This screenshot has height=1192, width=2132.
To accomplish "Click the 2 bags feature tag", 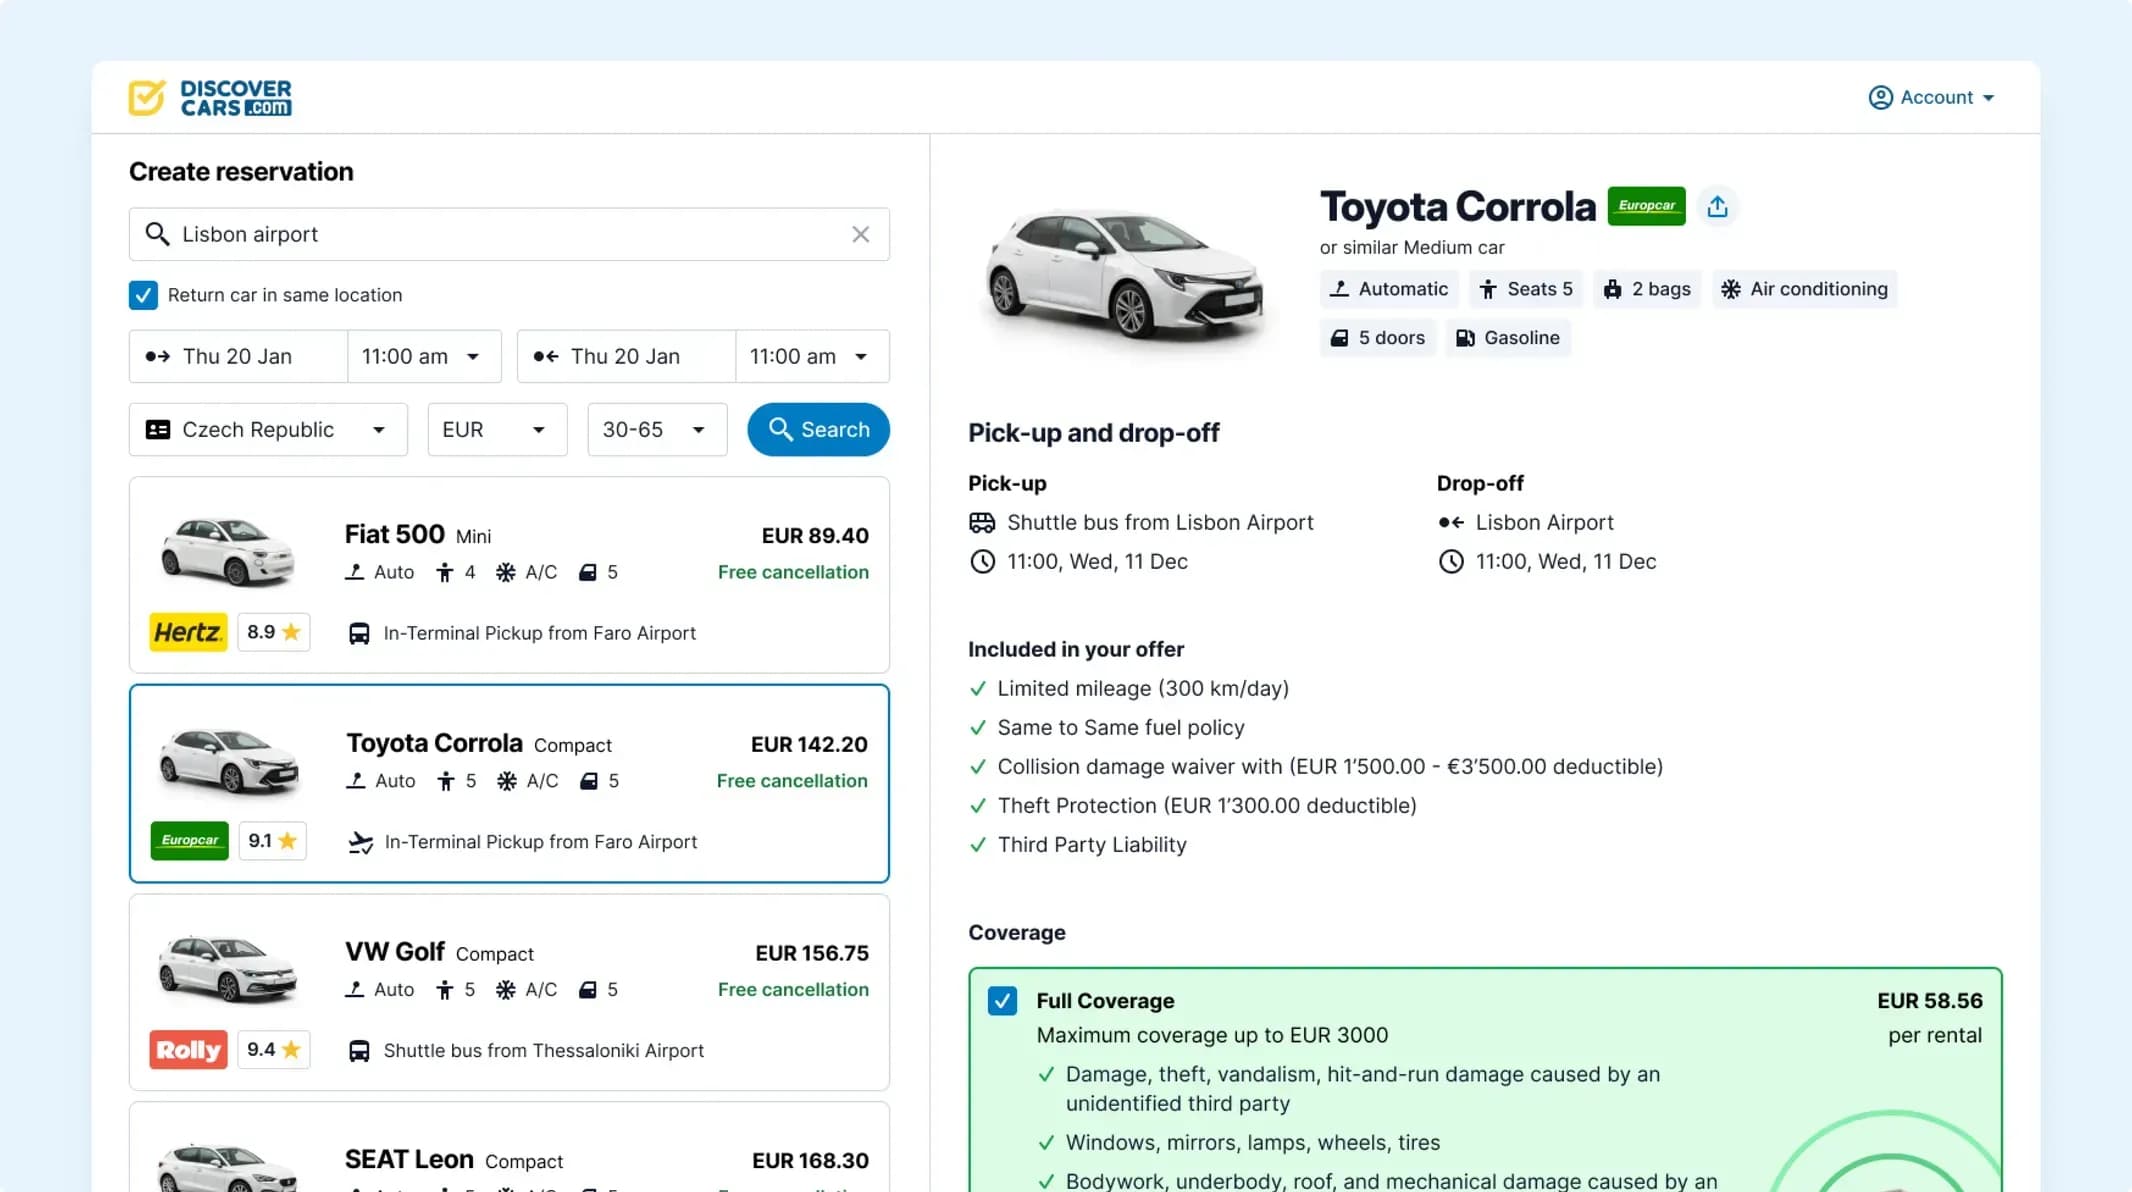I will [x=1647, y=289].
